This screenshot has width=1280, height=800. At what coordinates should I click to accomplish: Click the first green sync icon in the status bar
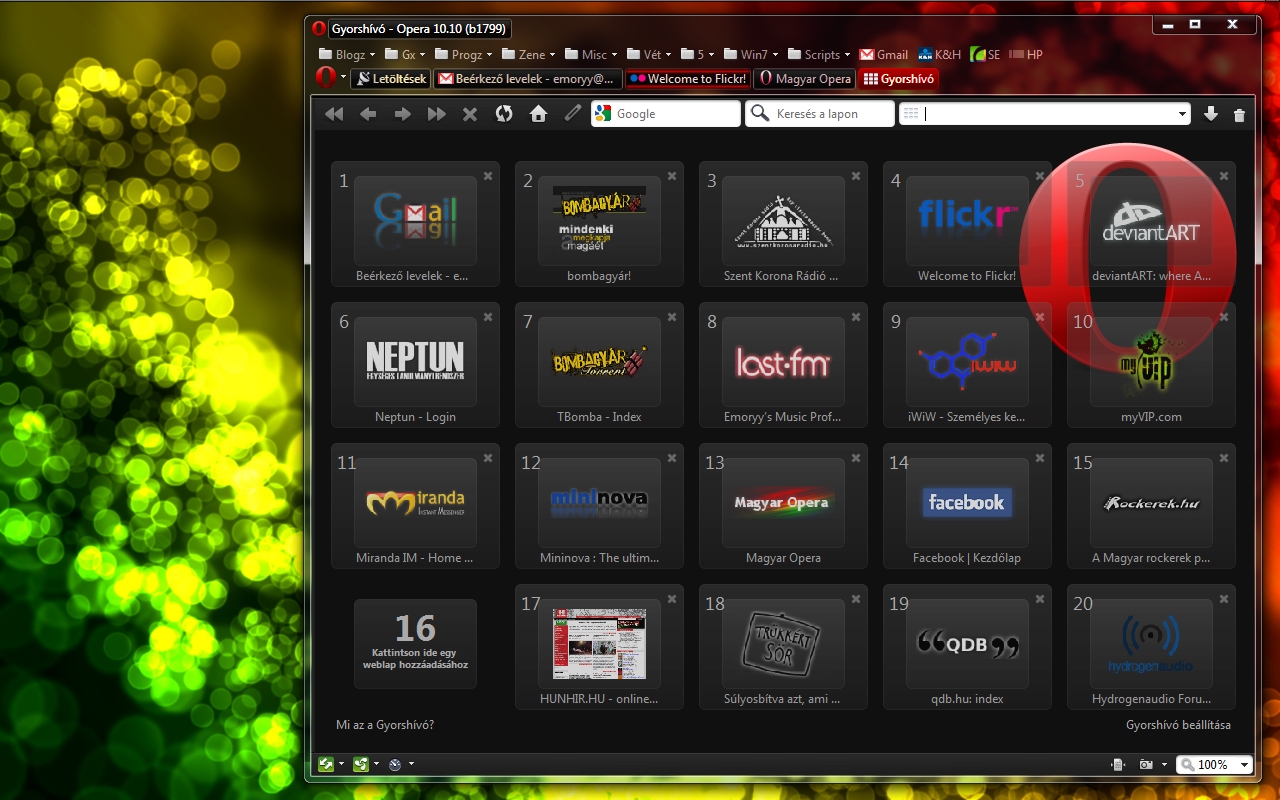(x=326, y=764)
